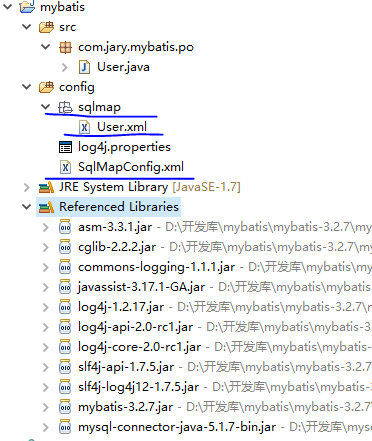The image size is (372, 441).
Task: Click the sqlmap package icon
Action: click(65, 107)
